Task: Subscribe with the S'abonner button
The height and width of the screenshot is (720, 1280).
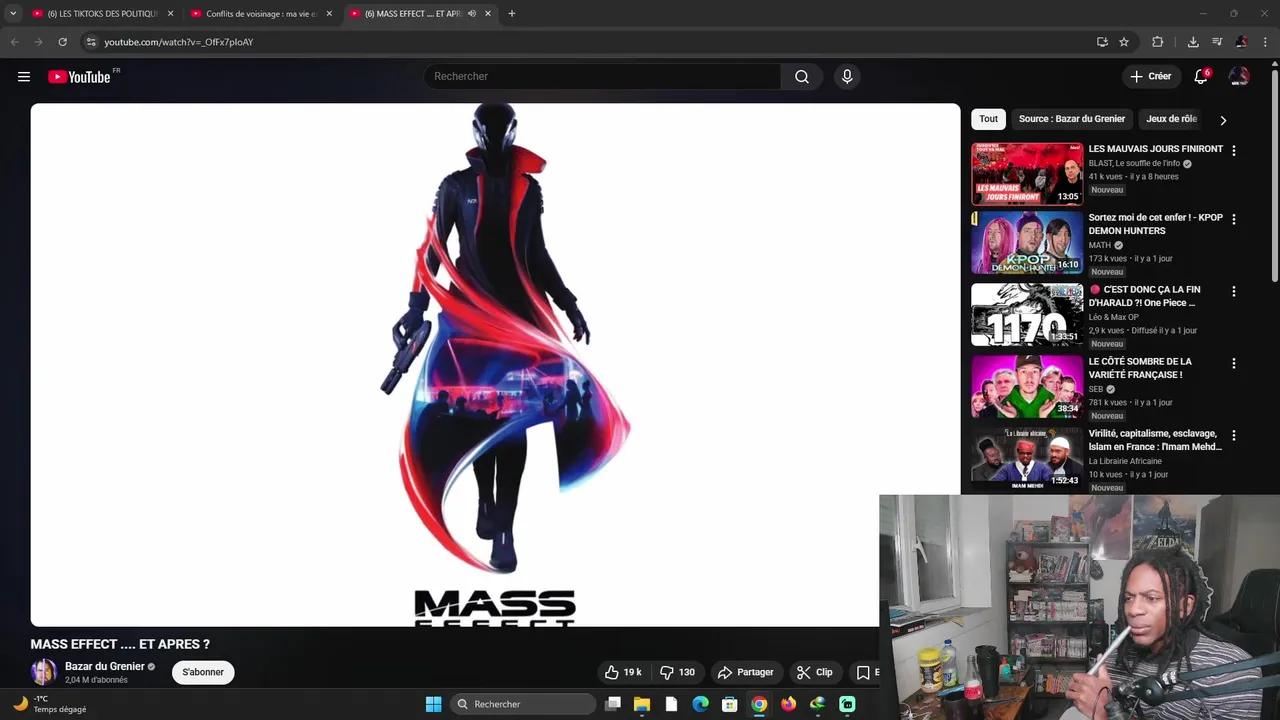Action: click(203, 672)
